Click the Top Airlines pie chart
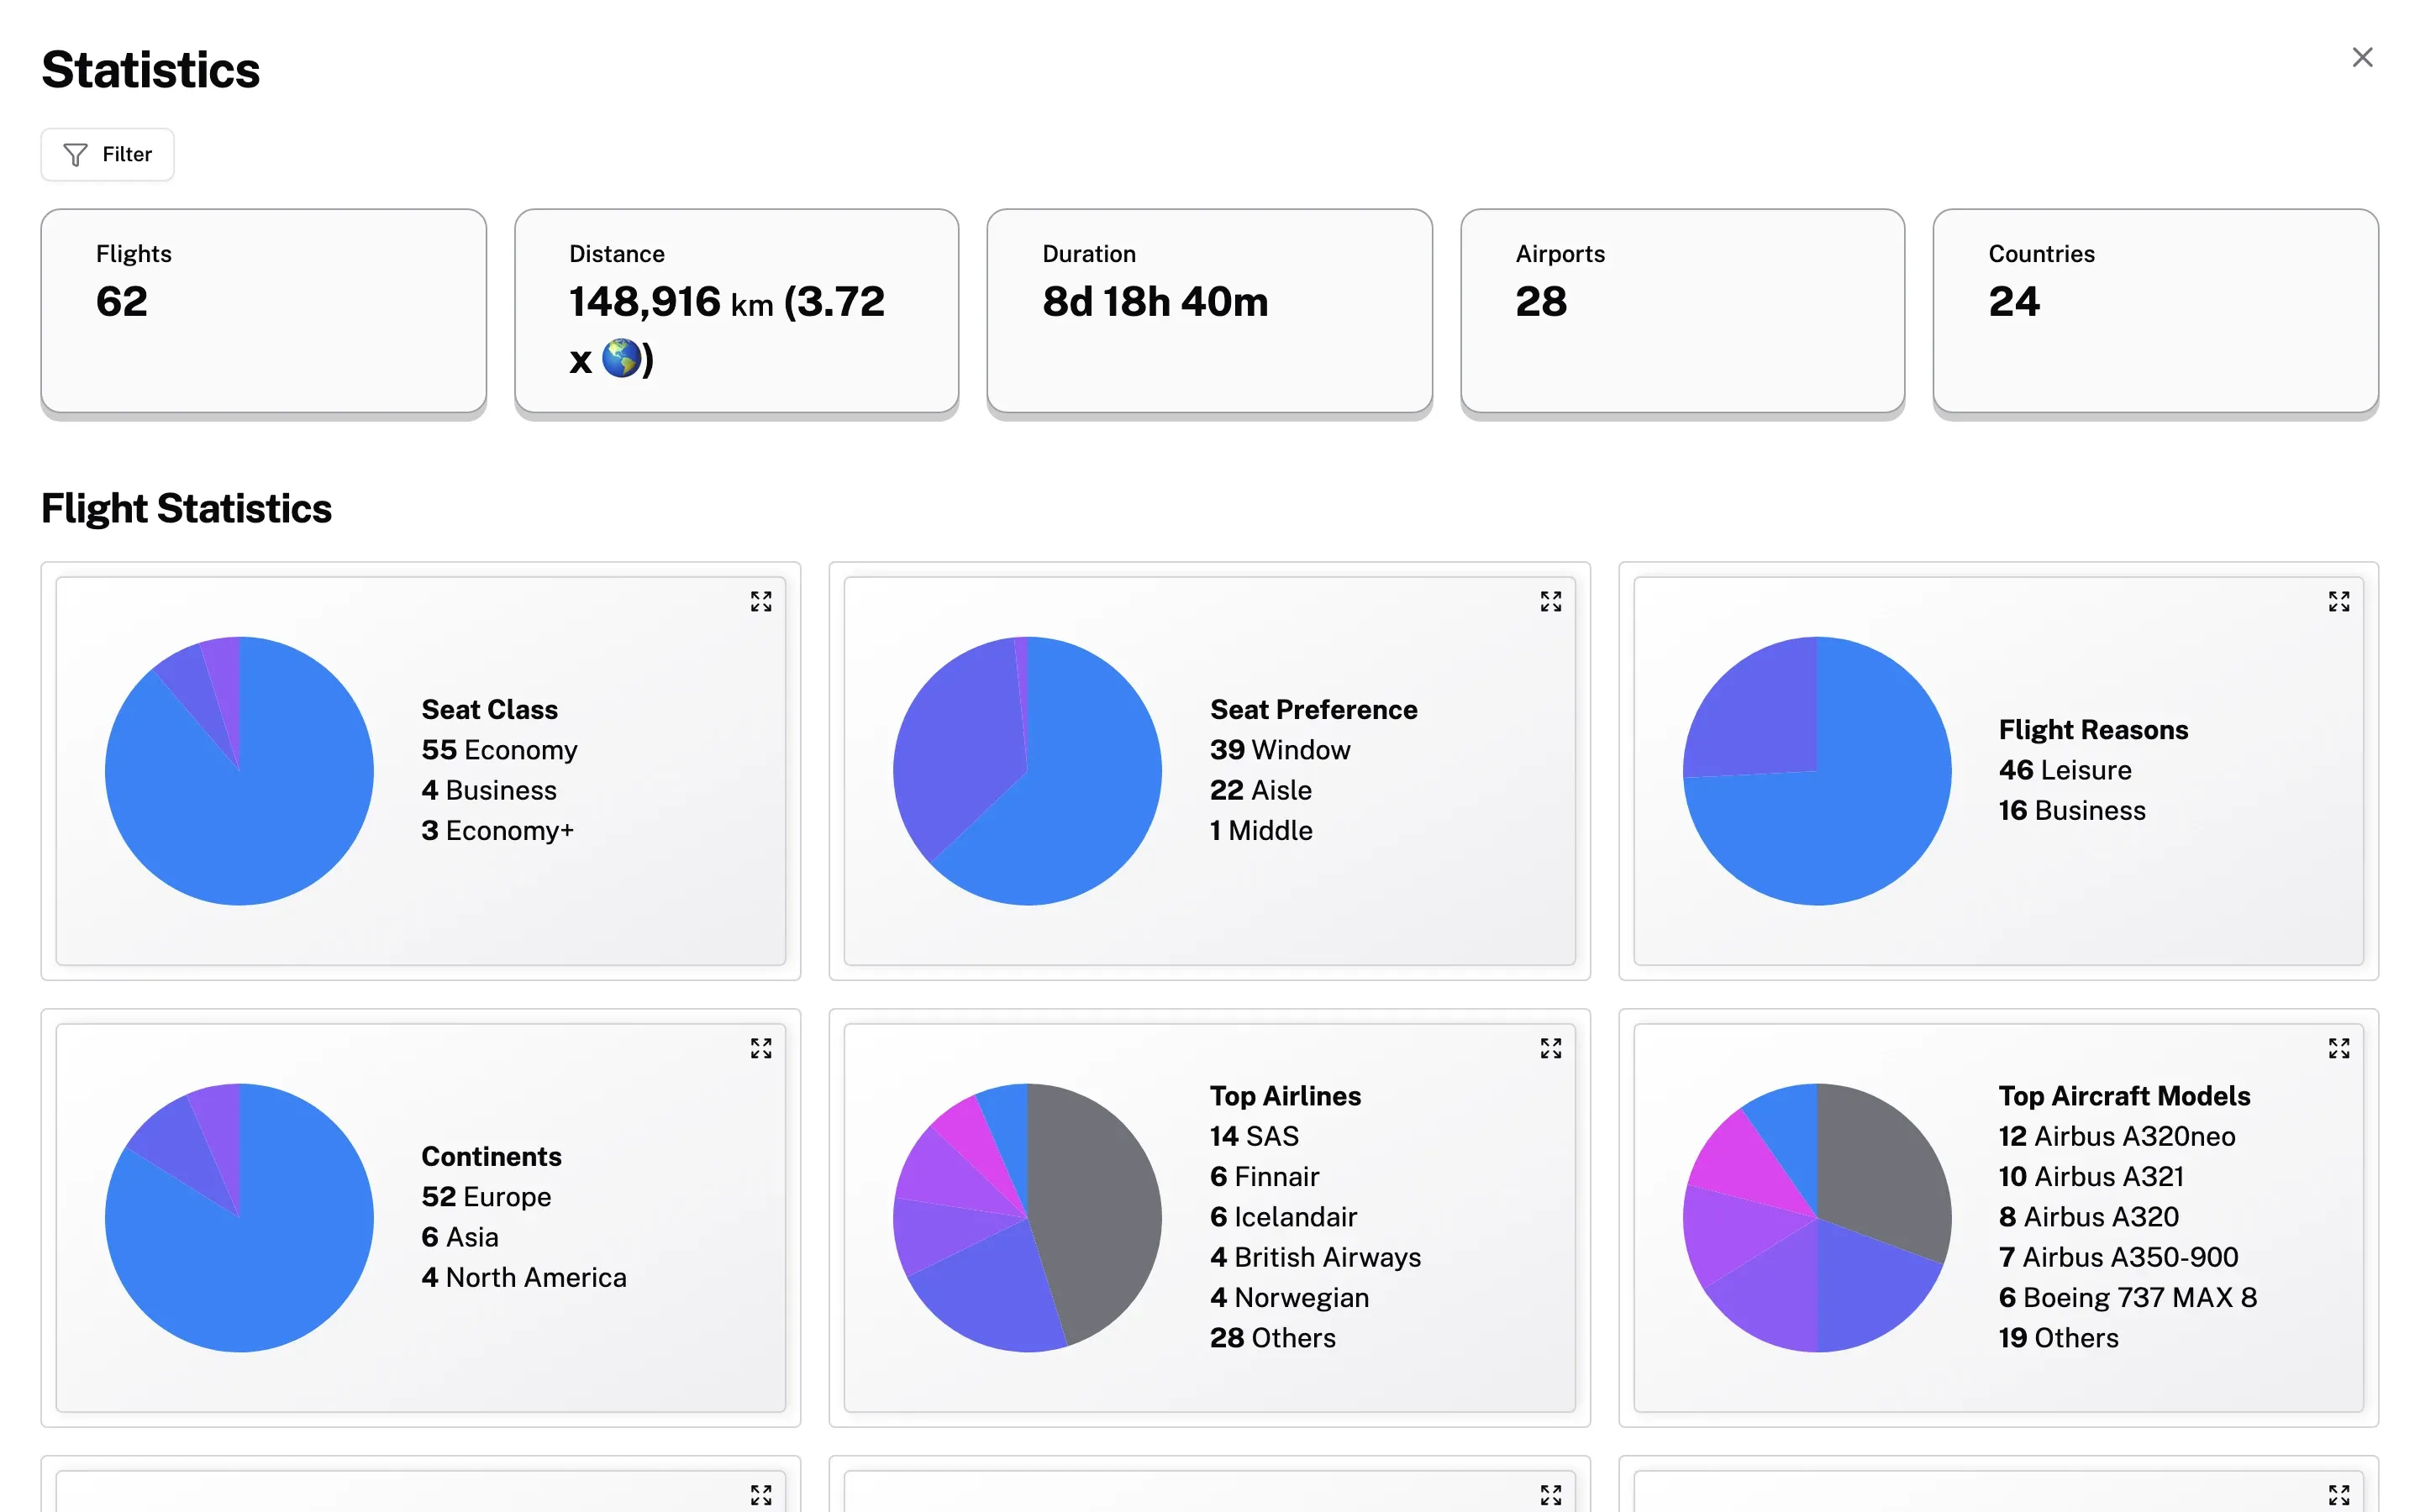 tap(1027, 1218)
